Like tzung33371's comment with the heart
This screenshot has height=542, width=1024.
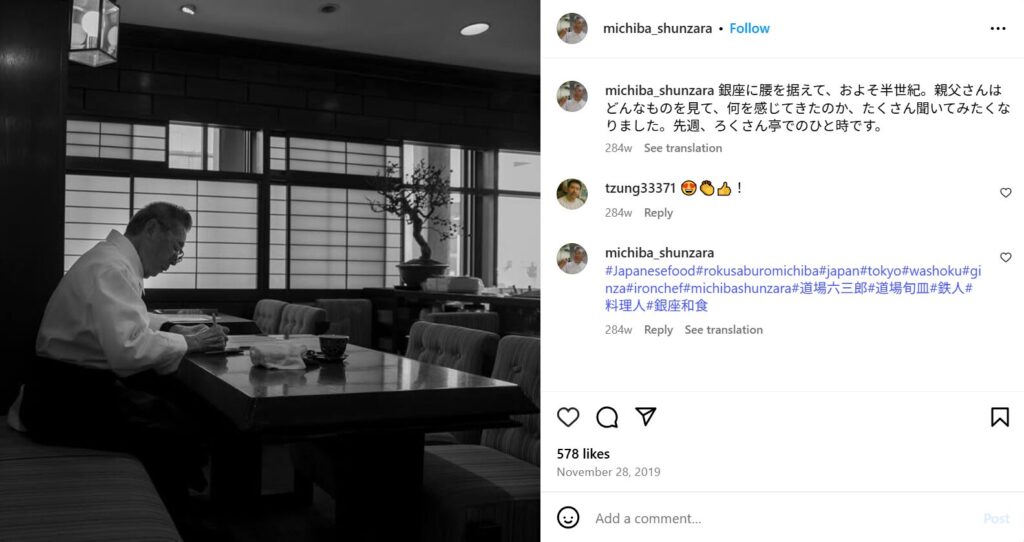pos(1006,193)
